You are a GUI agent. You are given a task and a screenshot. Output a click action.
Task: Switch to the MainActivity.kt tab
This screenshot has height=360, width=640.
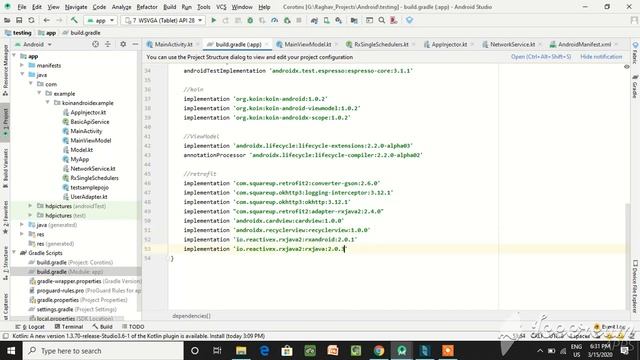[x=173, y=44]
